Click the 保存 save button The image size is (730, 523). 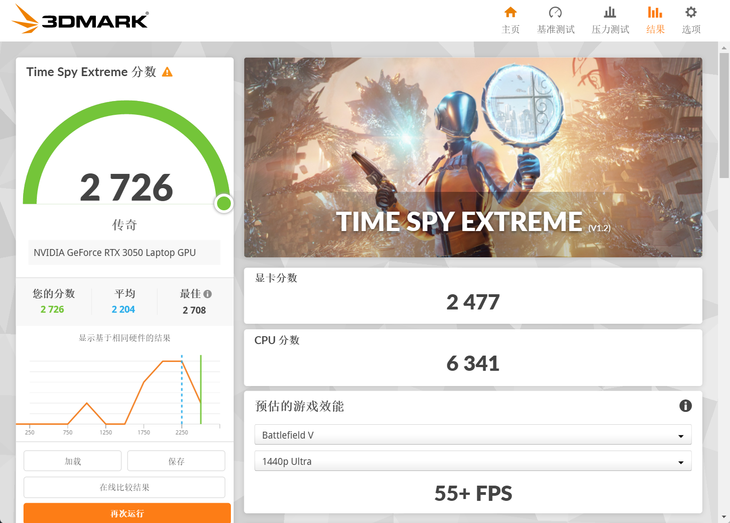pyautogui.click(x=176, y=461)
